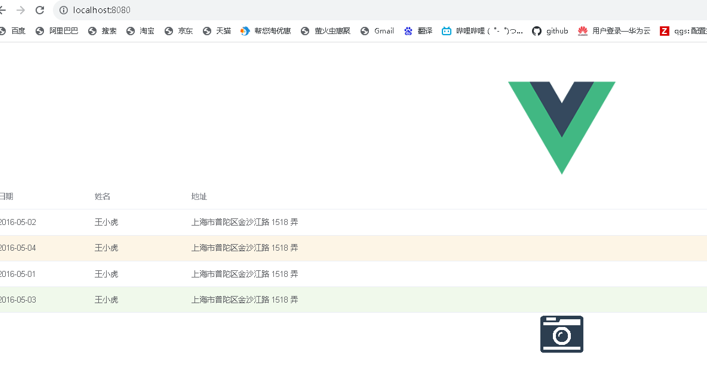
Task: Go forward with the browser arrow
Action: click(21, 10)
